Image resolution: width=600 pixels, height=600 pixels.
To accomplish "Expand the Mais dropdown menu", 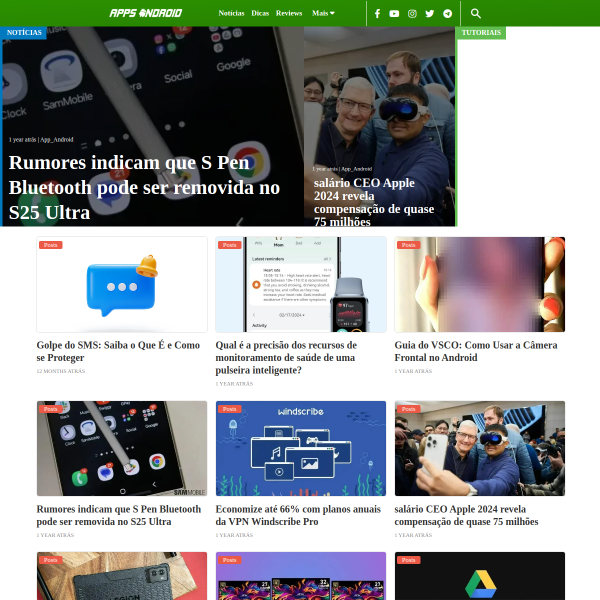I will [323, 13].
